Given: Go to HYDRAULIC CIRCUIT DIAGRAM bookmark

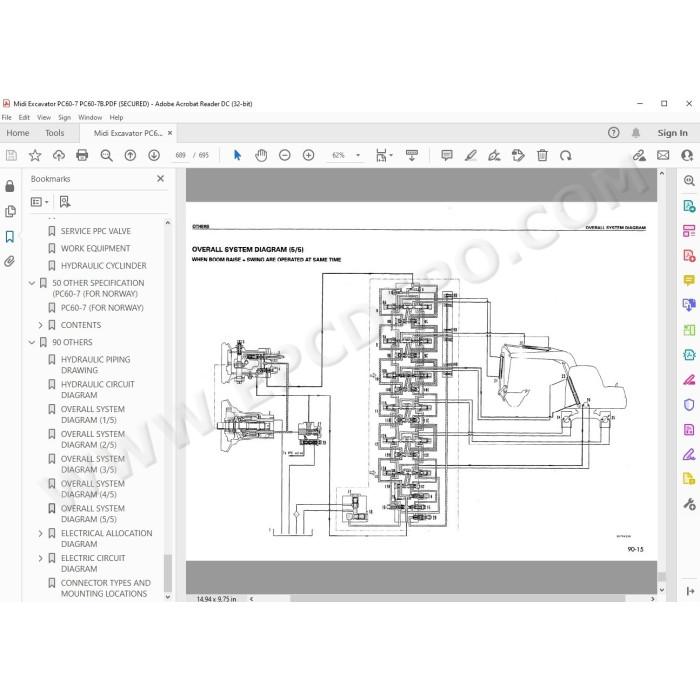Looking at the screenshot, I should point(97,390).
